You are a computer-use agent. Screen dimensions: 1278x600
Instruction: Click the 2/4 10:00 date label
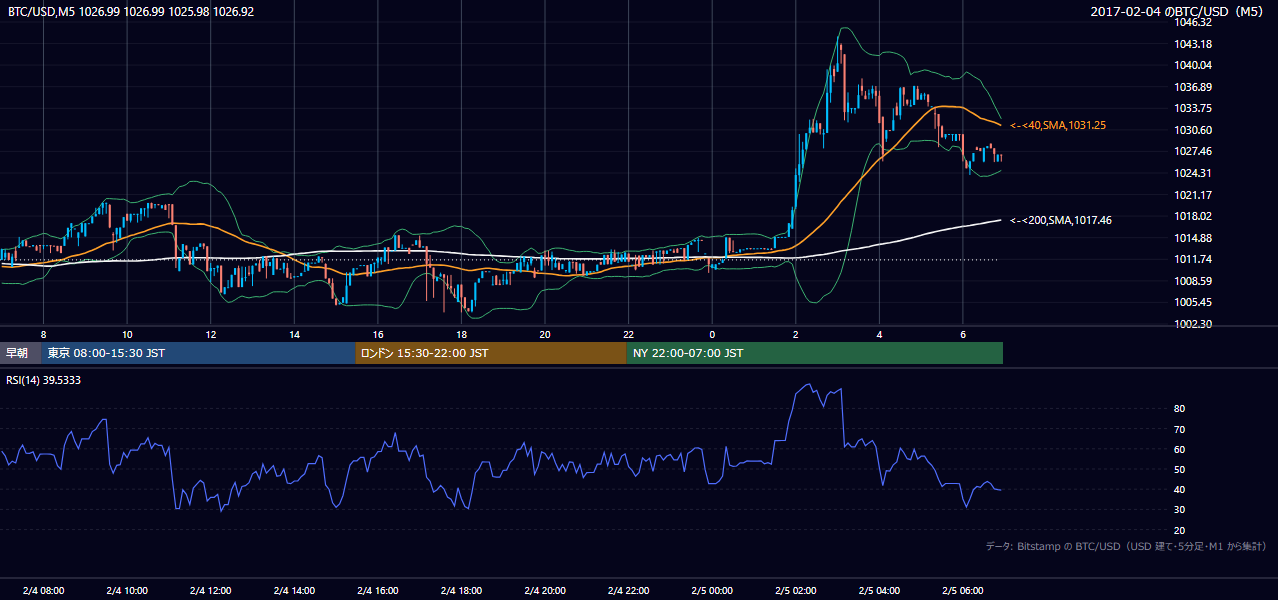click(127, 590)
